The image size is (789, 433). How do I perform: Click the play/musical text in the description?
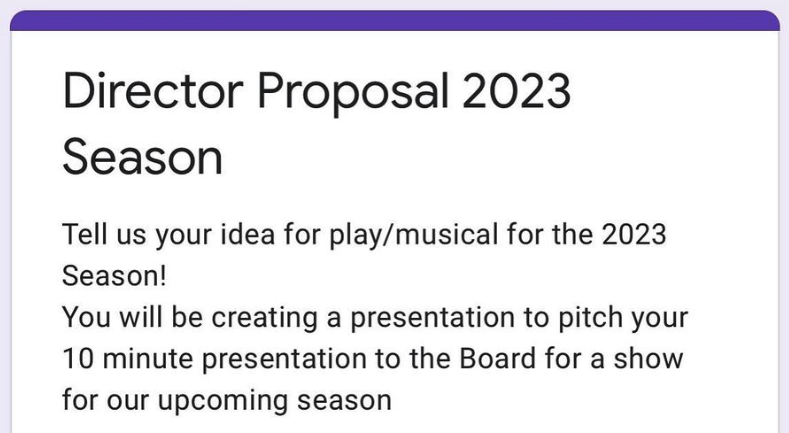pyautogui.click(x=413, y=235)
